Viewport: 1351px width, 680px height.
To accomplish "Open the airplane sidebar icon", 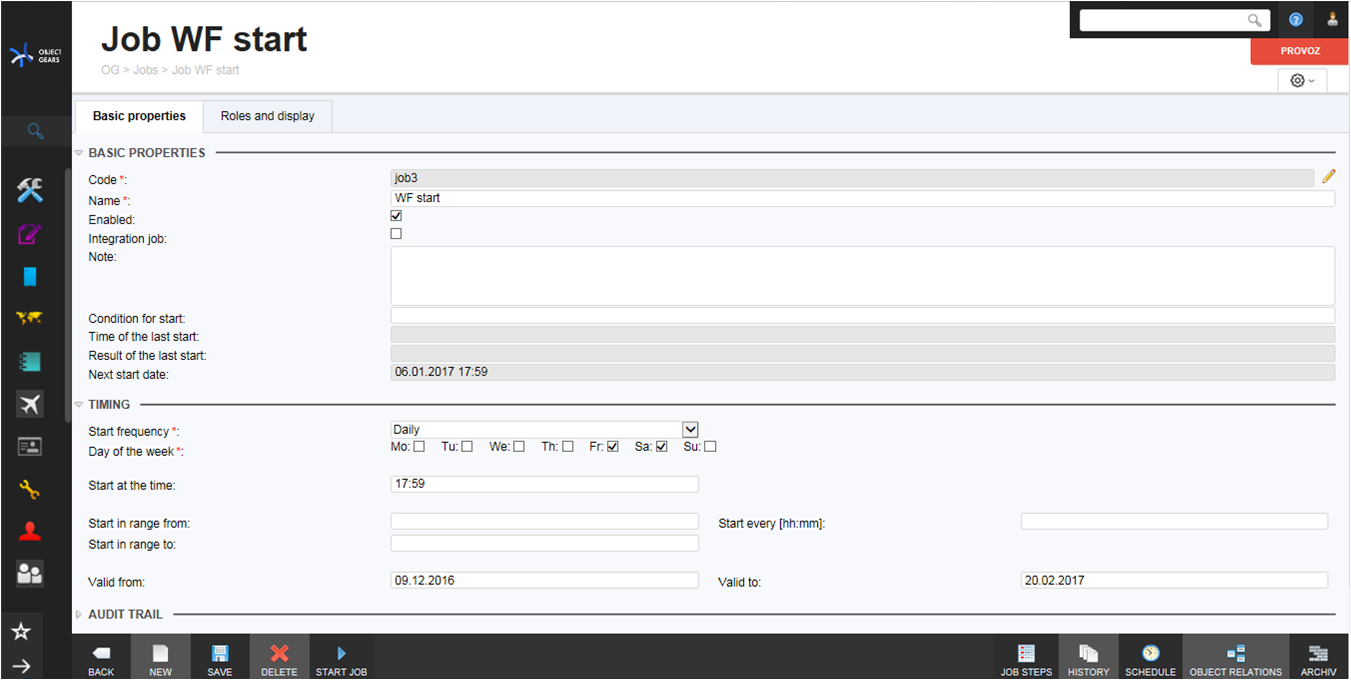I will [30, 404].
